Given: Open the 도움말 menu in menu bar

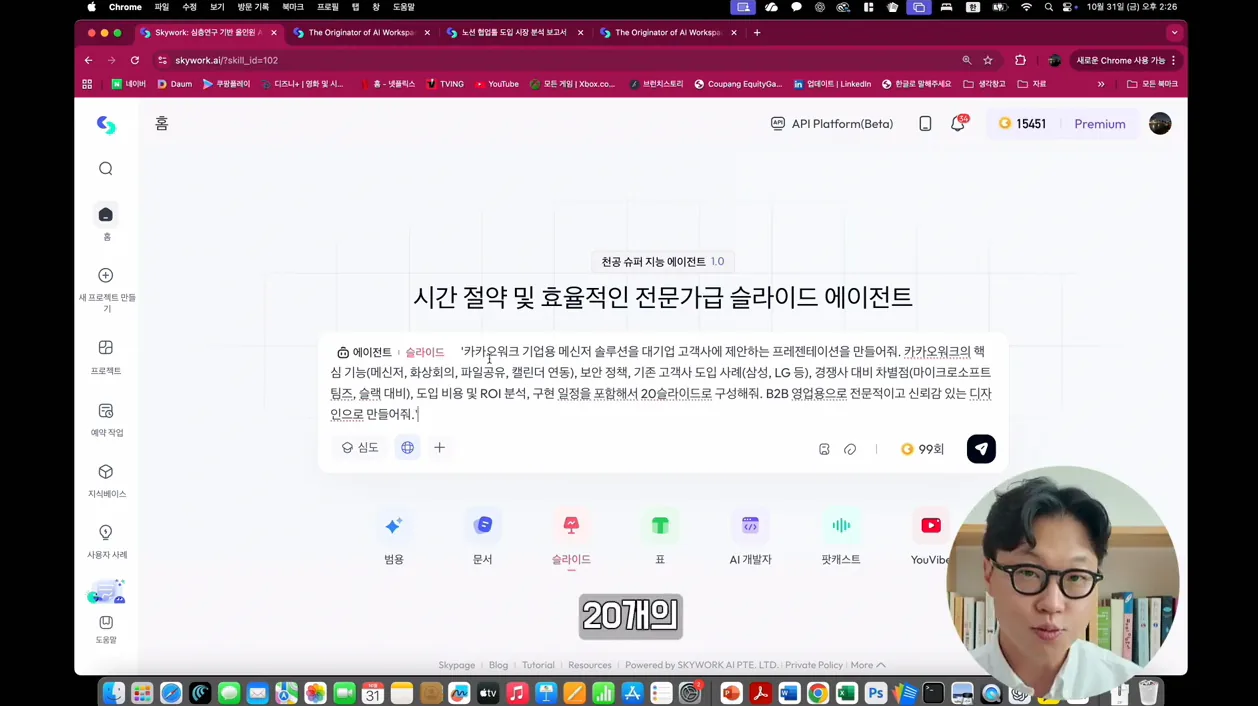Looking at the screenshot, I should (x=403, y=7).
